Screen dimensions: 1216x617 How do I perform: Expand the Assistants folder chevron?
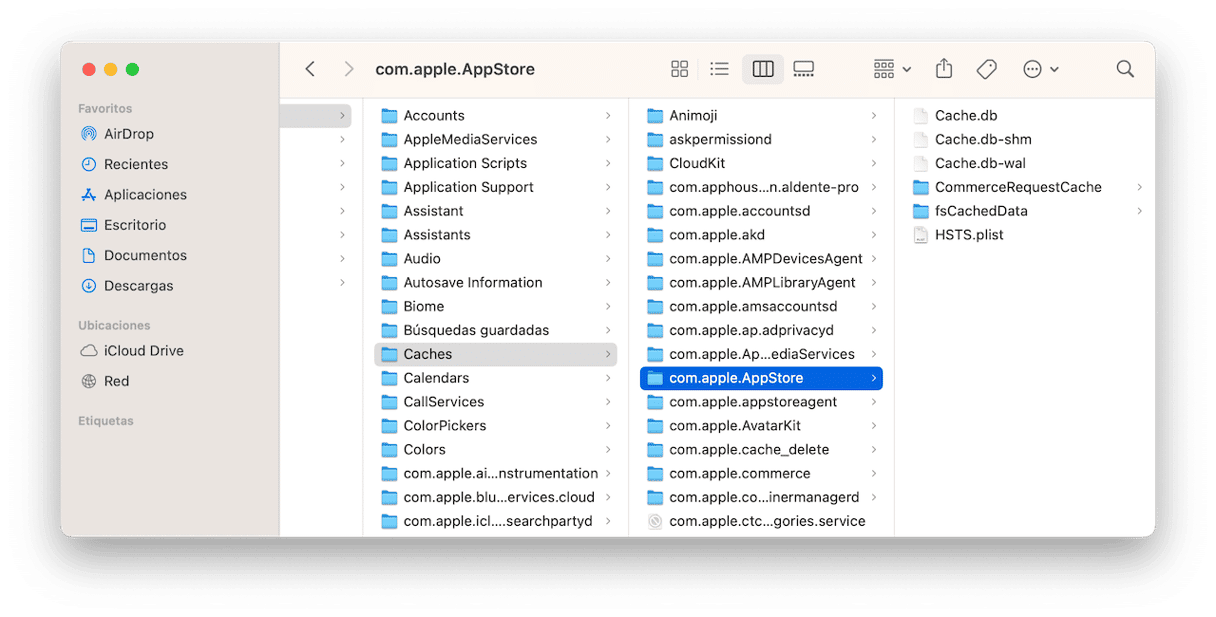click(x=608, y=235)
